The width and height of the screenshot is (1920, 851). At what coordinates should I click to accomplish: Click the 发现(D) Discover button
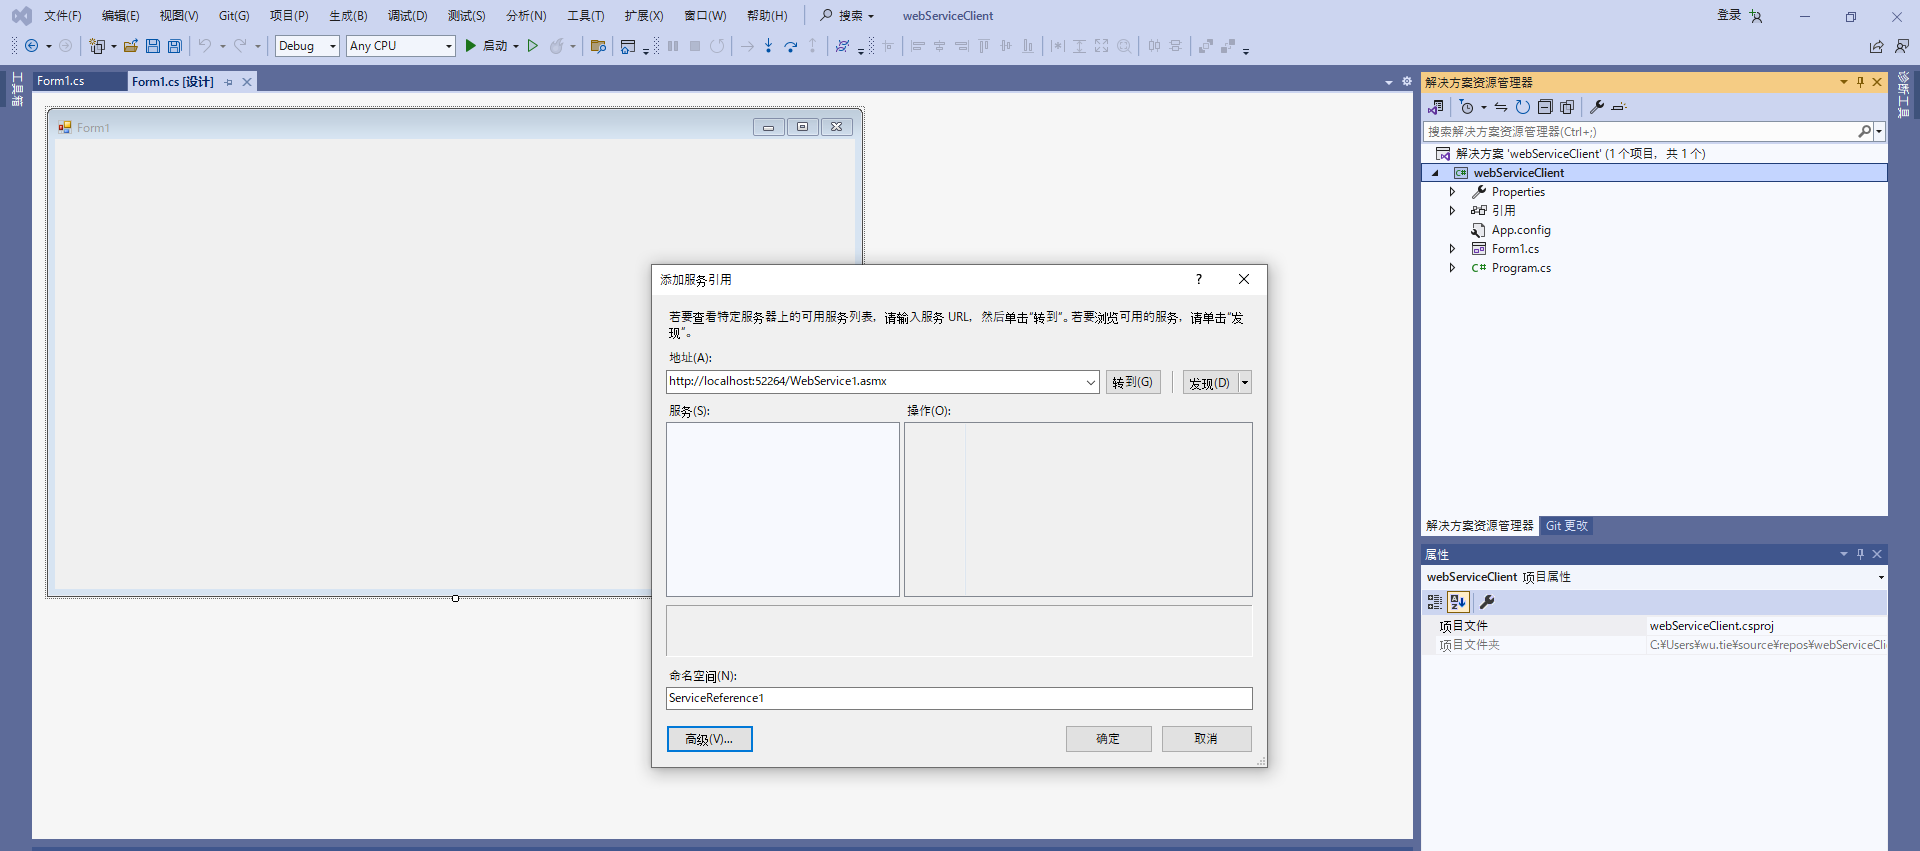click(1210, 383)
